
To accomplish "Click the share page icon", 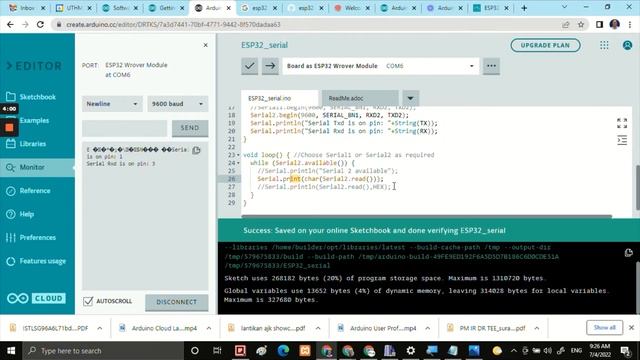I will coord(566,24).
